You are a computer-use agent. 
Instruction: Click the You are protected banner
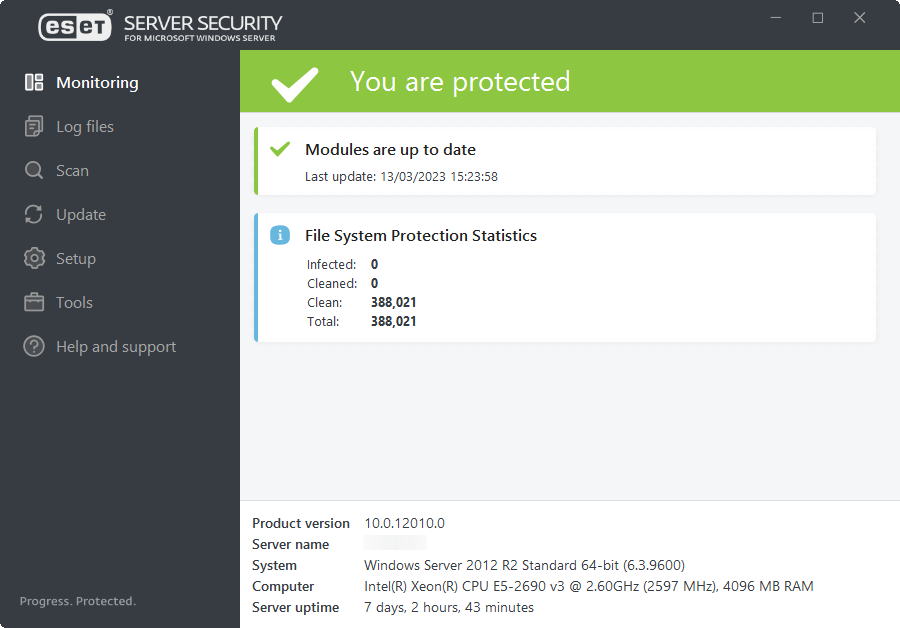point(460,81)
